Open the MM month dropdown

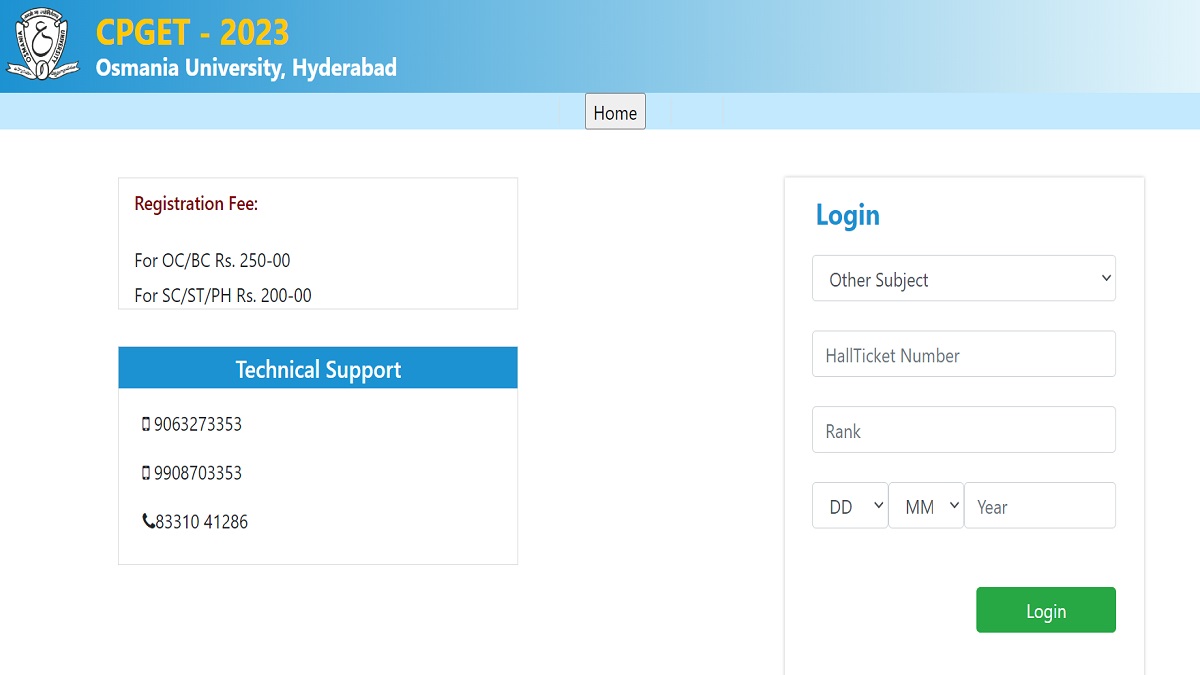[x=925, y=506]
